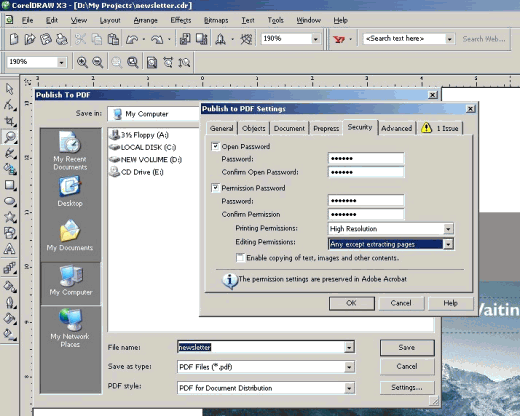Click the Export icon in toolbar
Screen dimensions: 520x416
[x=202, y=39]
